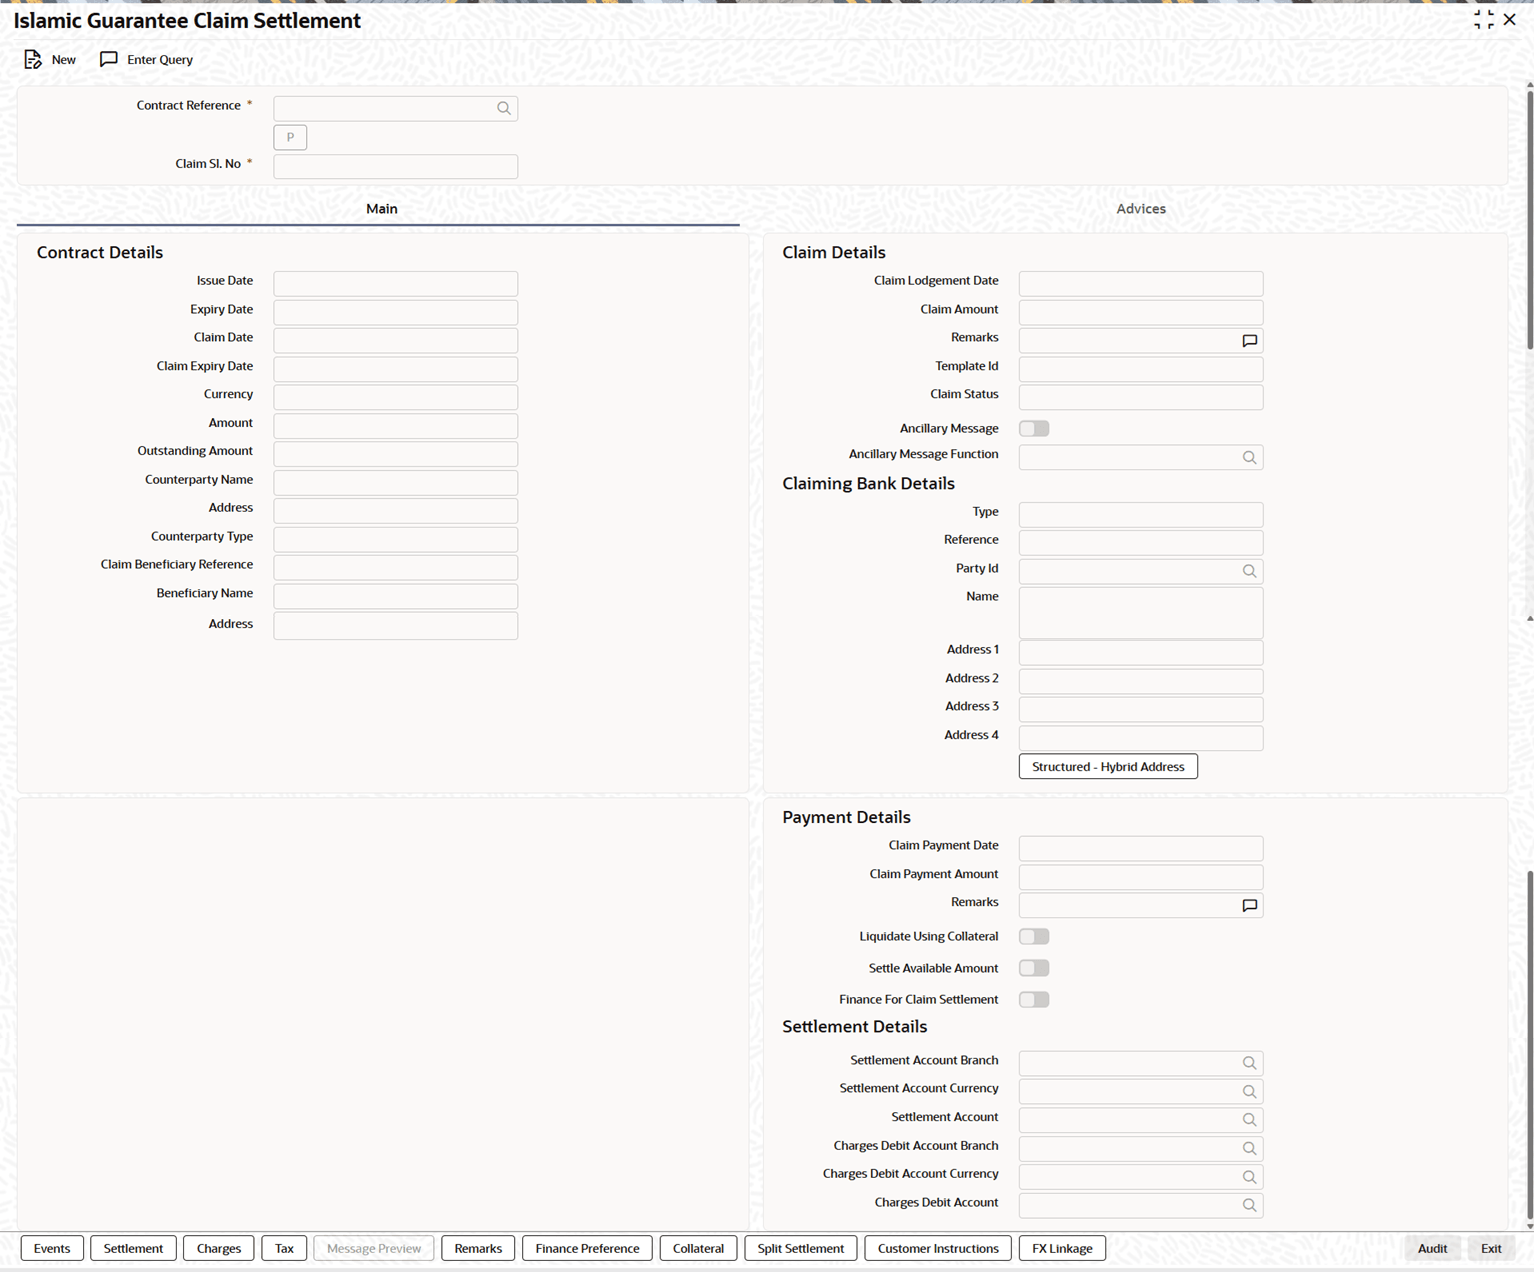This screenshot has width=1537, height=1274.
Task: Click the Claiming Bank Reference field
Action: [1141, 543]
